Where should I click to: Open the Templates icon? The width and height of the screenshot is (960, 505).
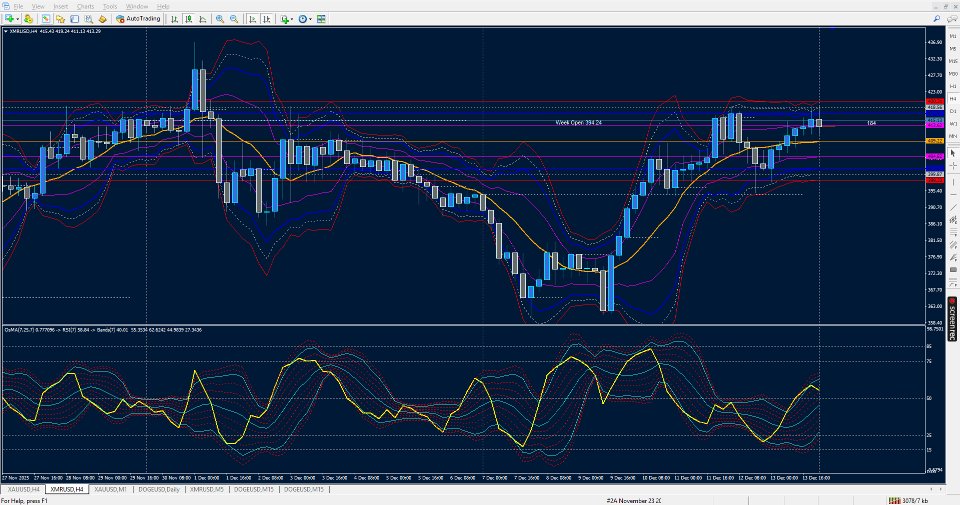click(x=321, y=19)
